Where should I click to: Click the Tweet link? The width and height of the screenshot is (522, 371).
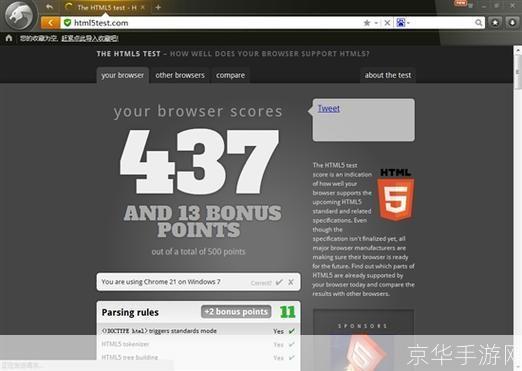pos(329,108)
